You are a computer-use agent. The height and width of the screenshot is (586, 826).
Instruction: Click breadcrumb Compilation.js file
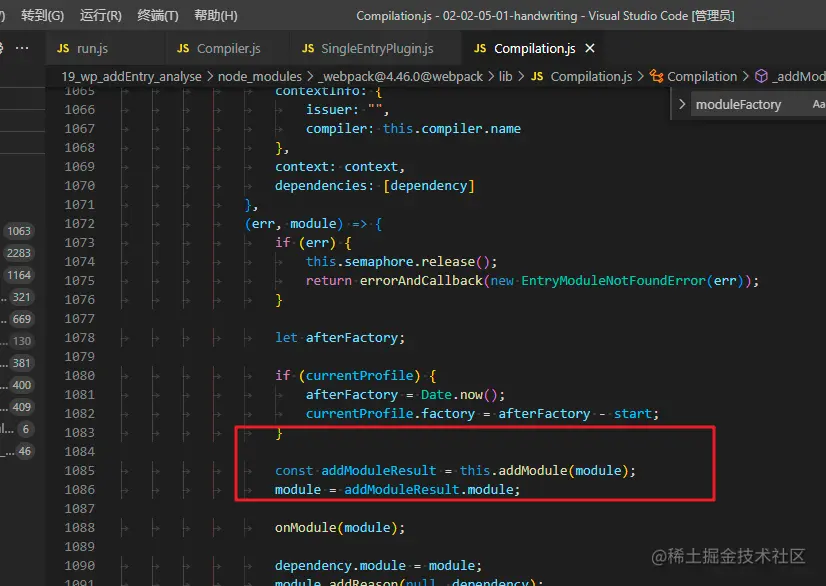point(591,77)
